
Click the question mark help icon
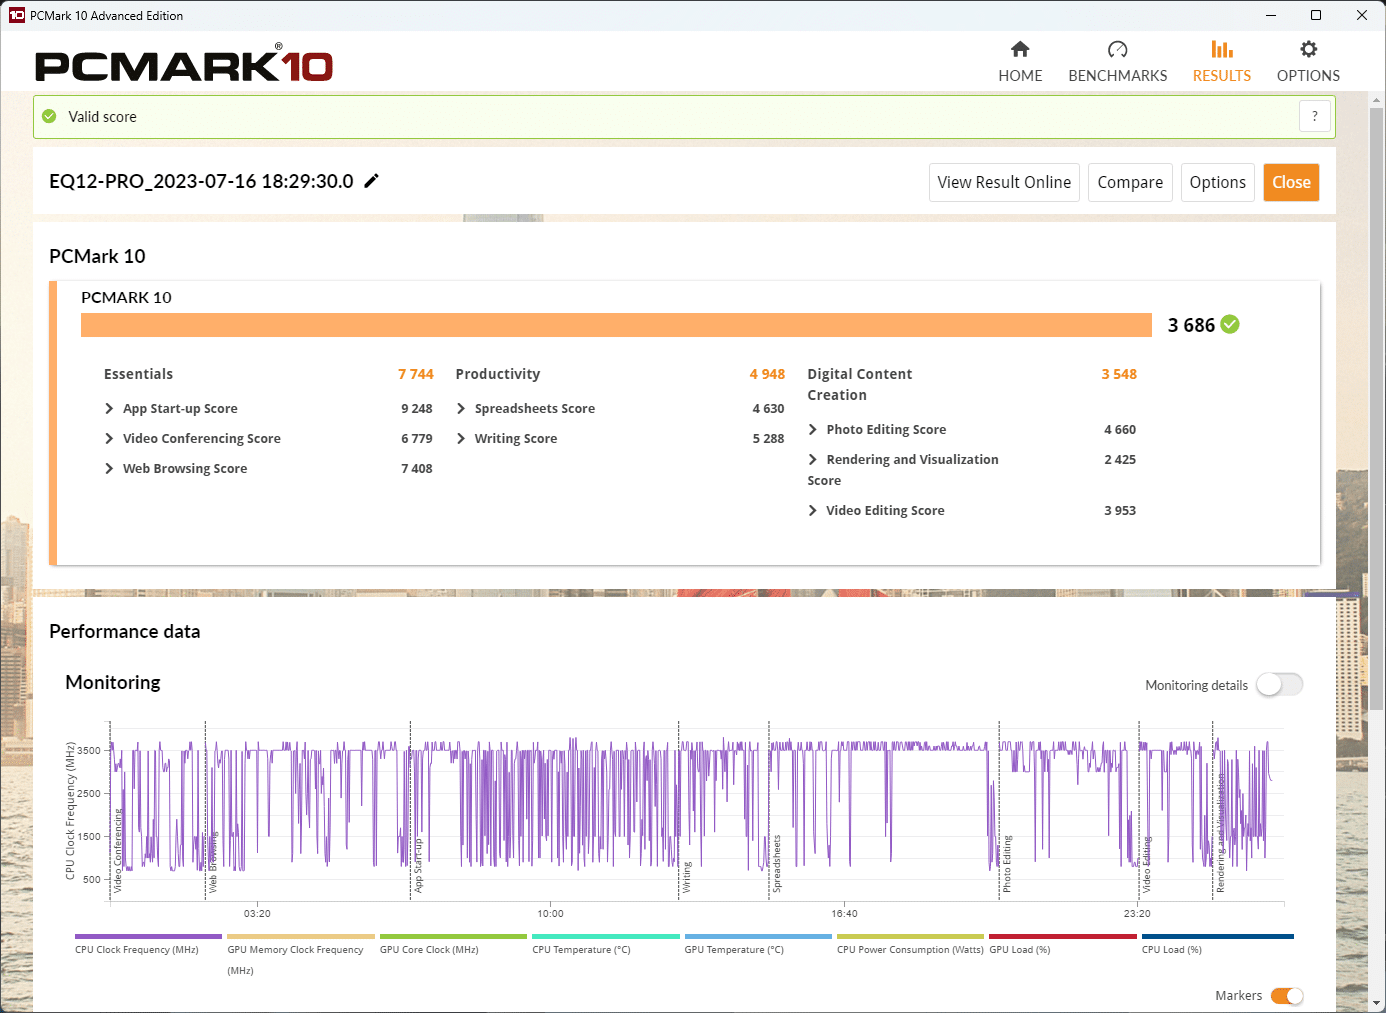coord(1314,116)
